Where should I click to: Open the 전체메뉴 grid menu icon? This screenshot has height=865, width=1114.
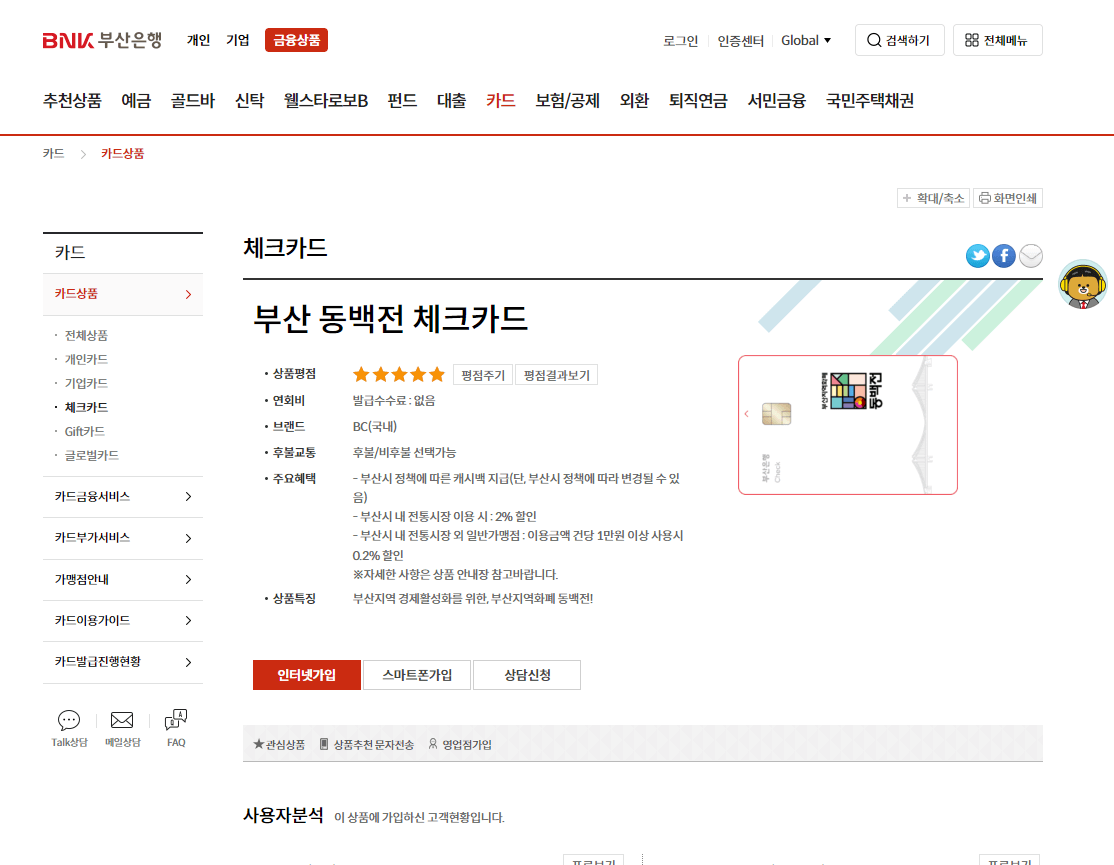(997, 40)
